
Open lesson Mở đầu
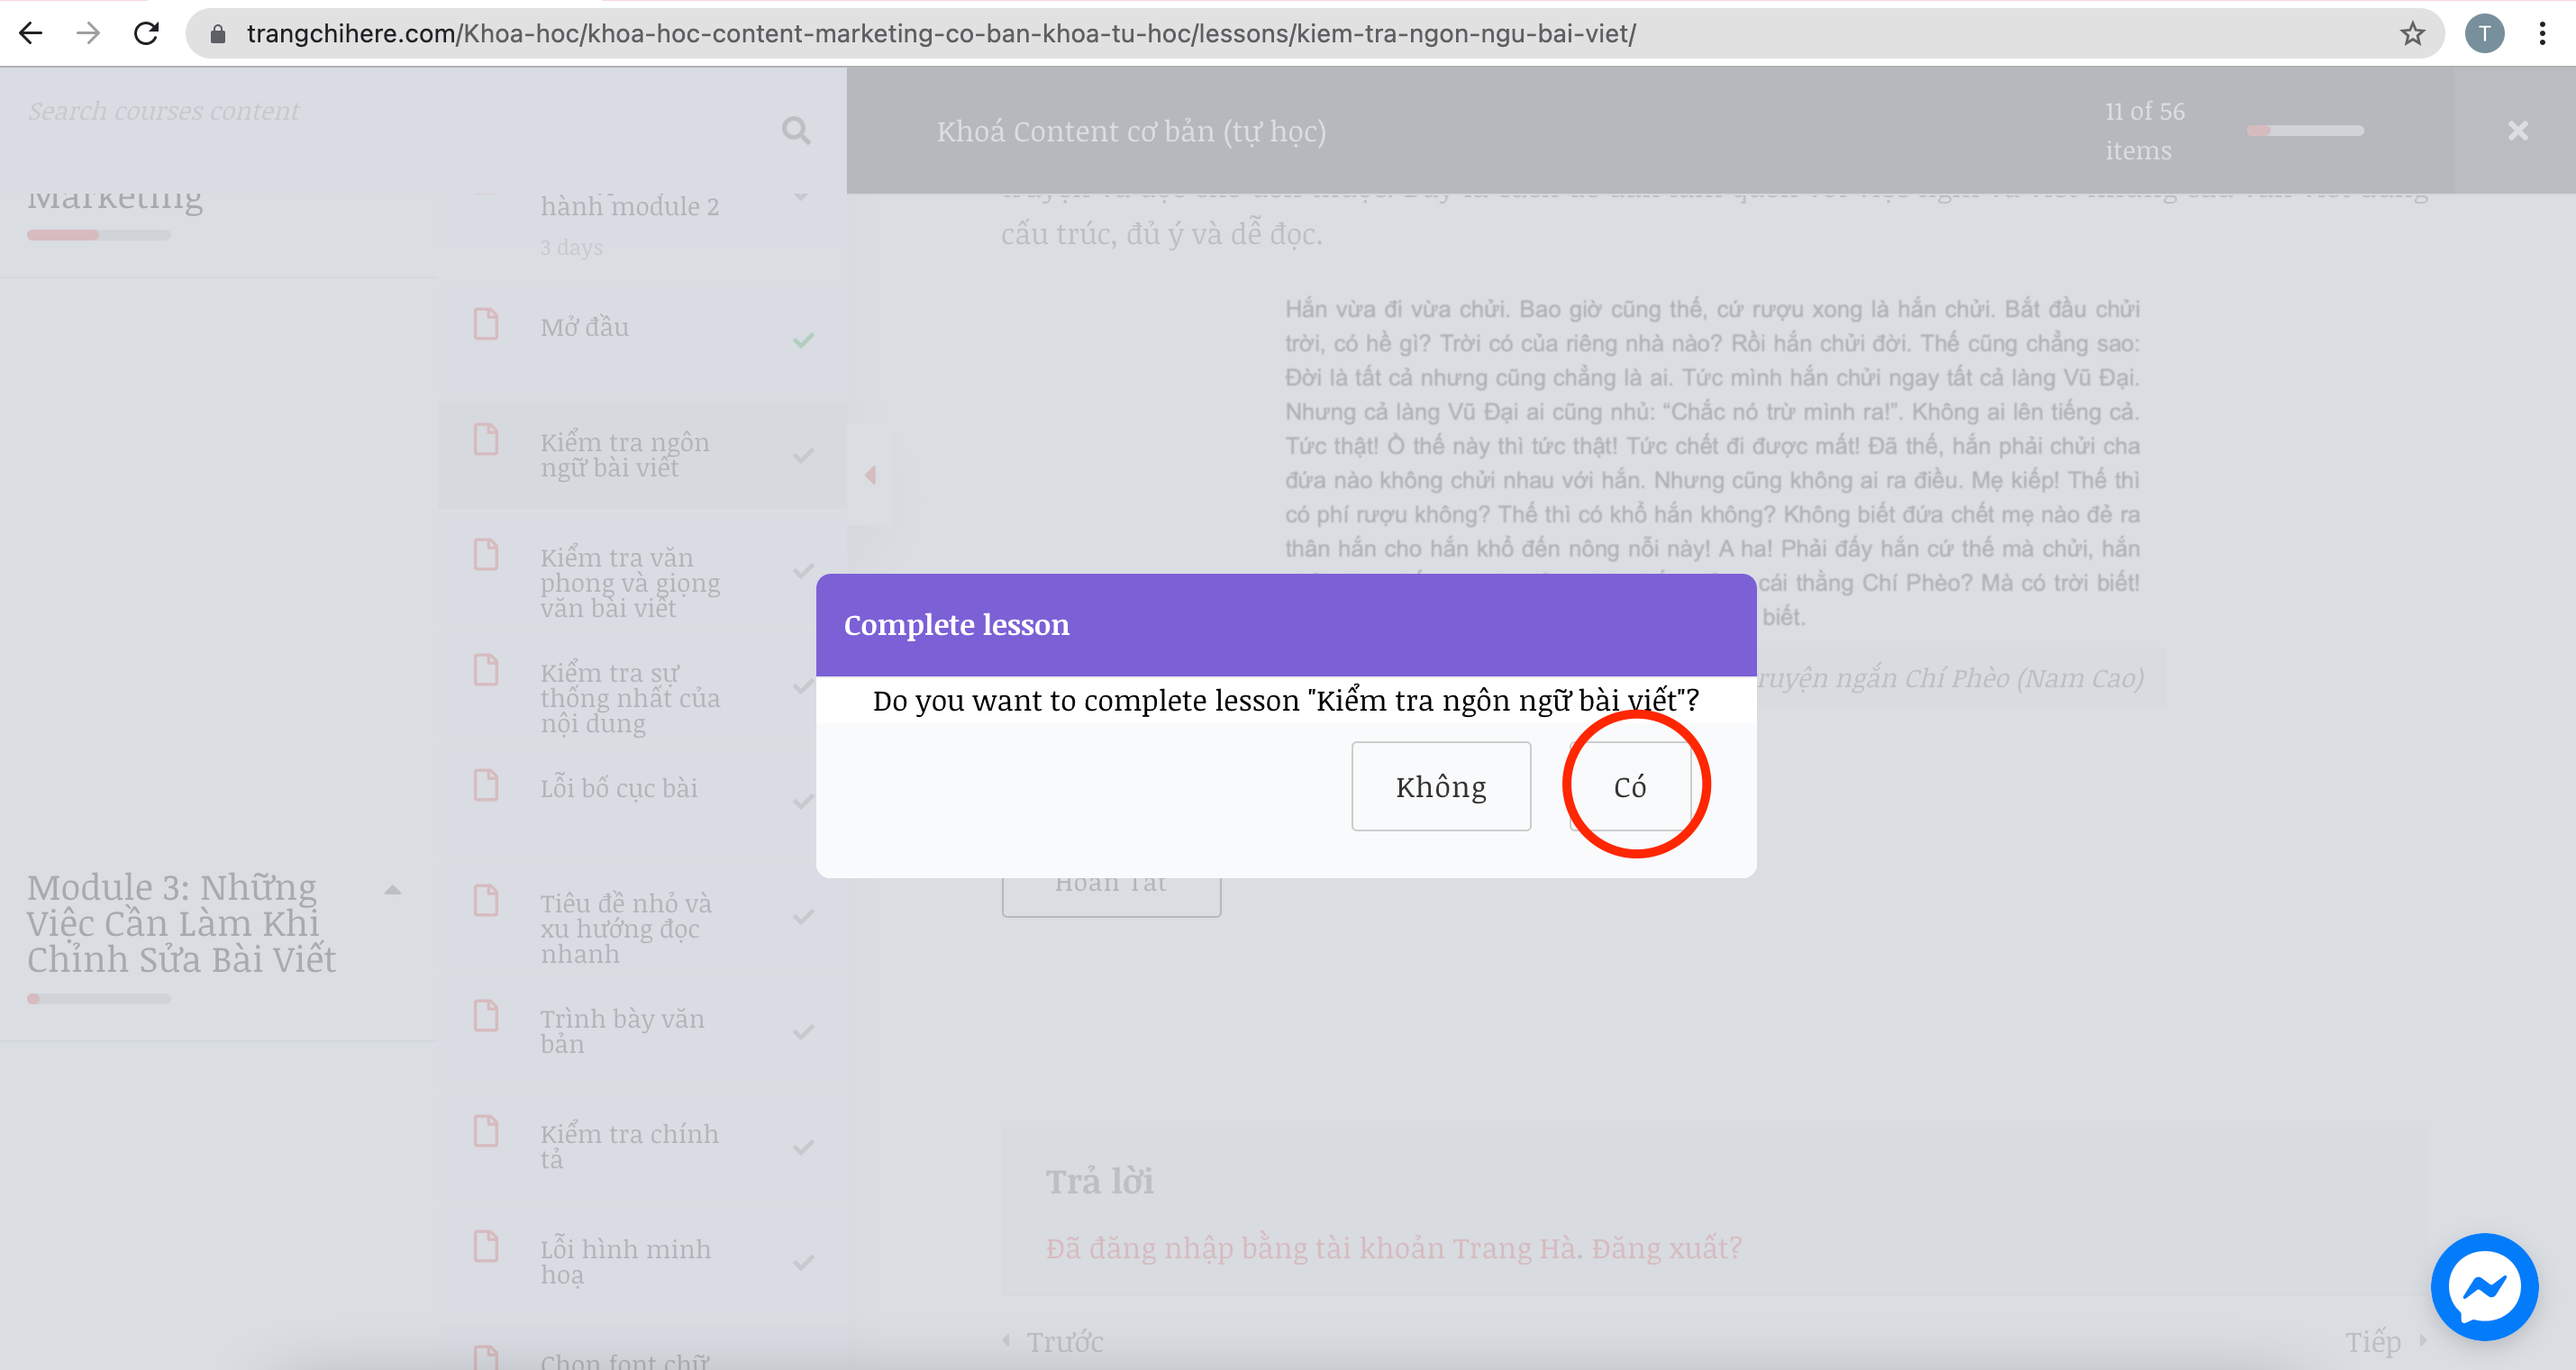tap(584, 327)
